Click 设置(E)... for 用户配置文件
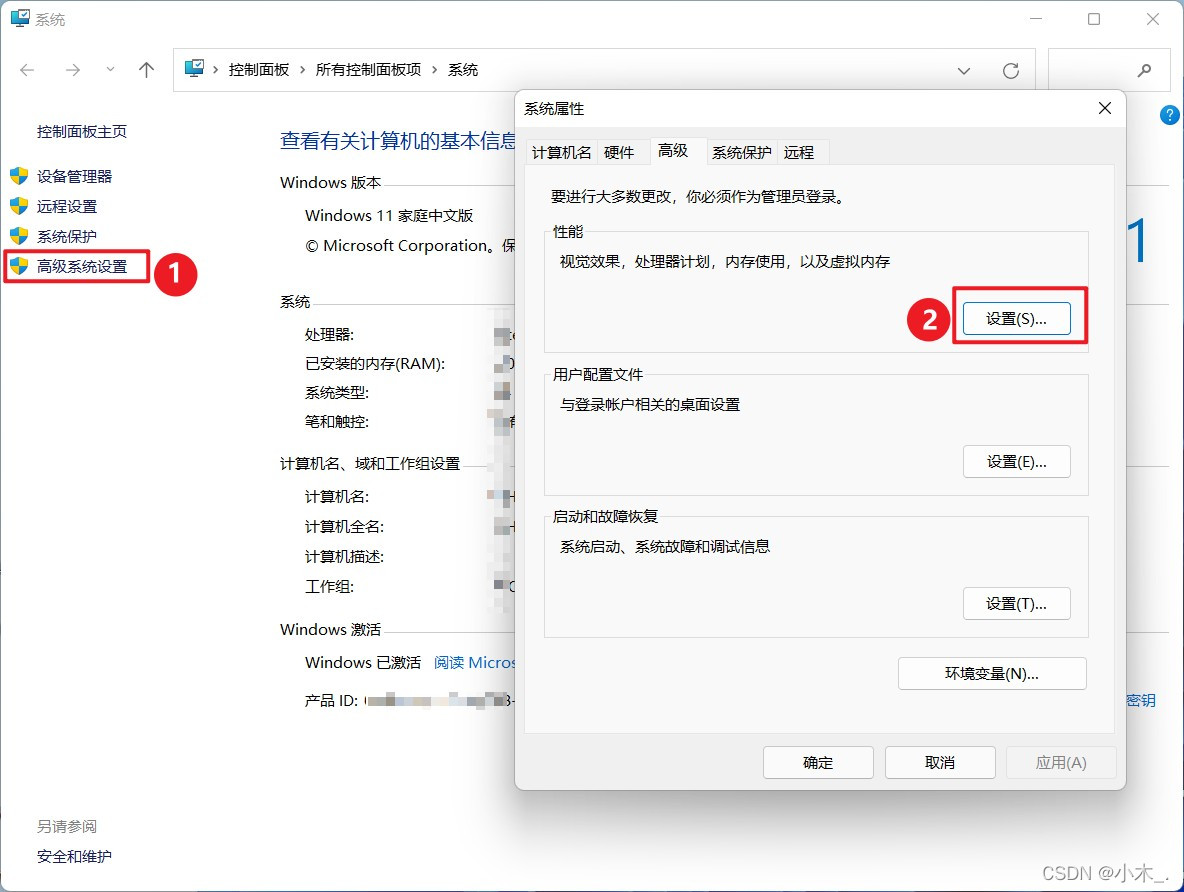The height and width of the screenshot is (892, 1184). click(x=1016, y=461)
